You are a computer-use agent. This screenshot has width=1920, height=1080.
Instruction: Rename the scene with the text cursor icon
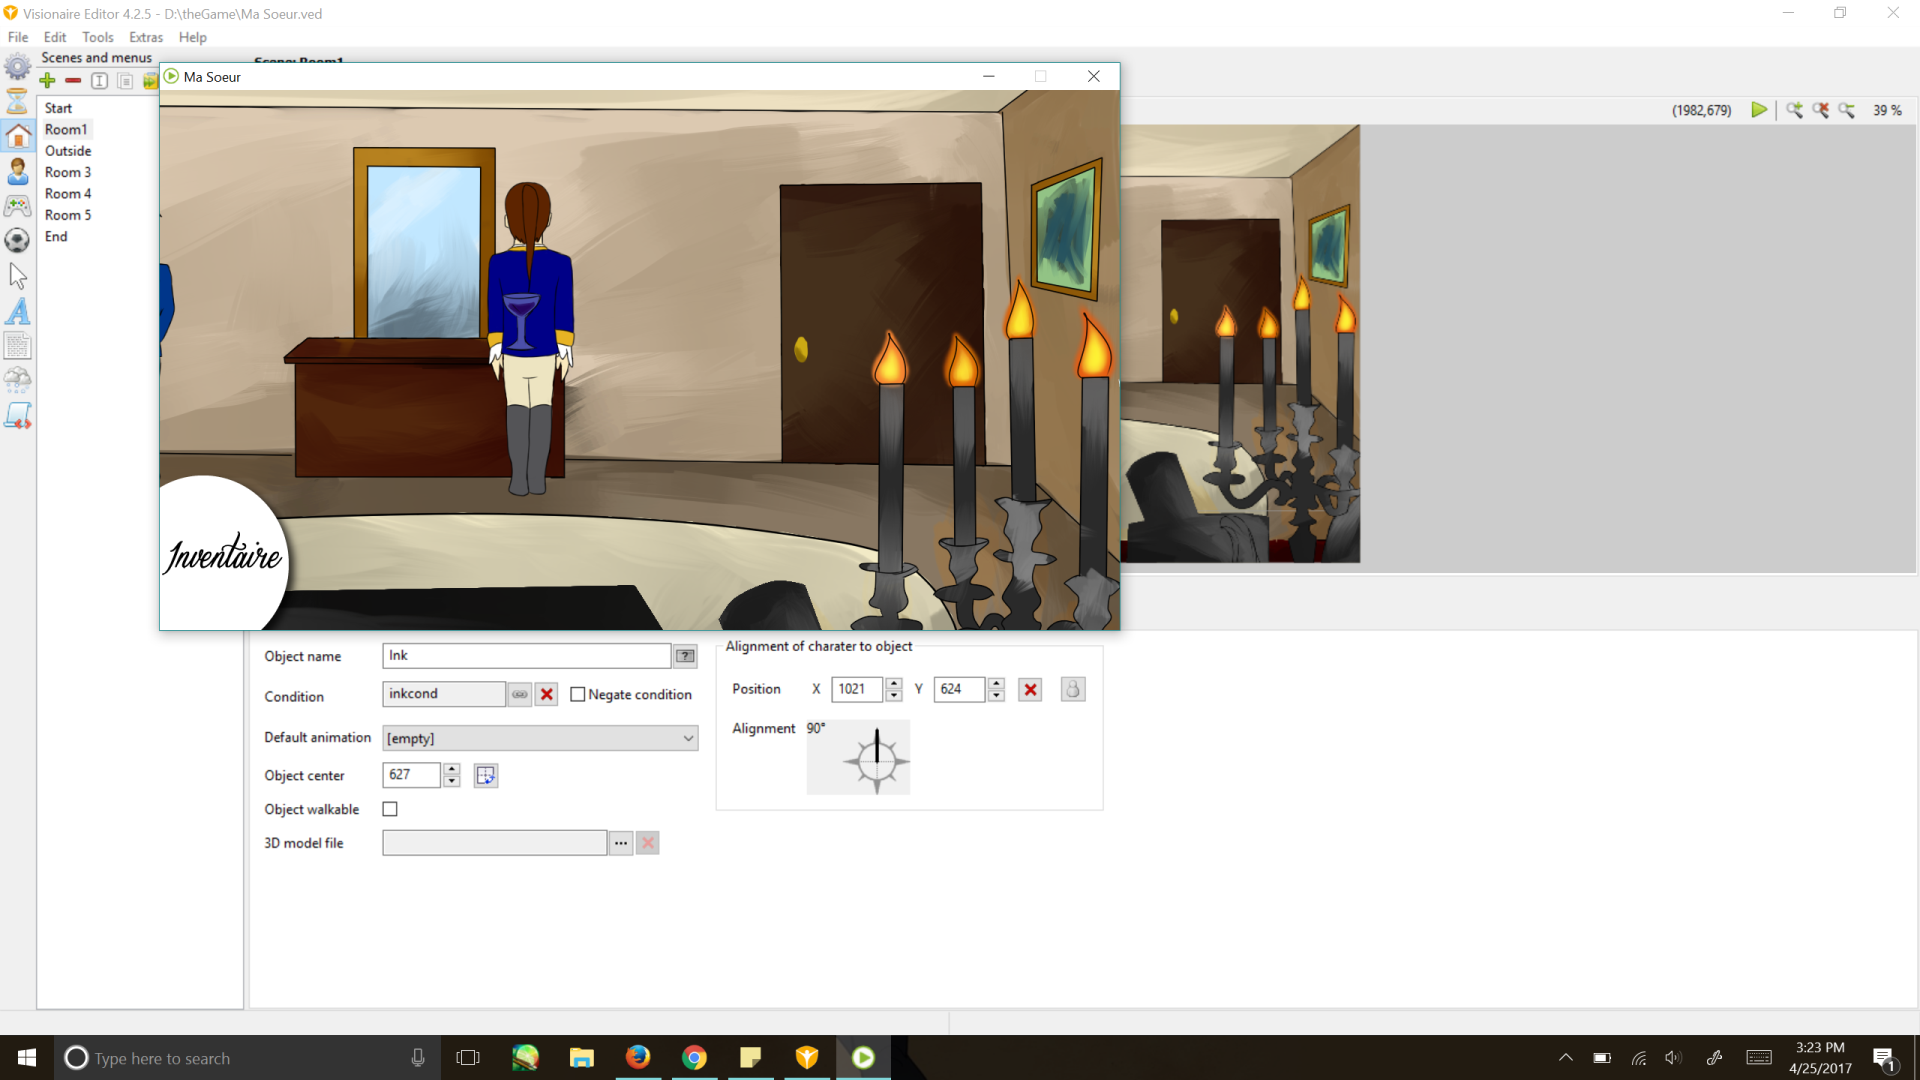pos(99,81)
